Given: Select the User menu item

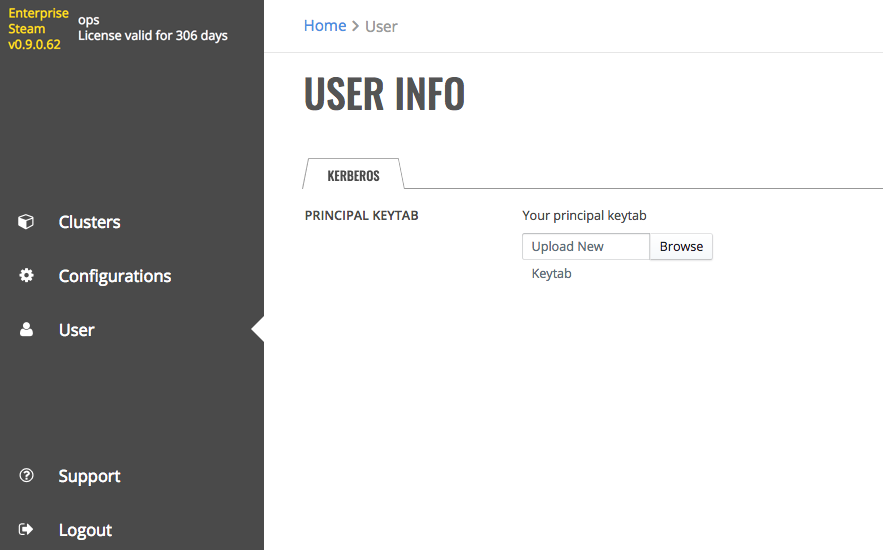Looking at the screenshot, I should point(77,330).
